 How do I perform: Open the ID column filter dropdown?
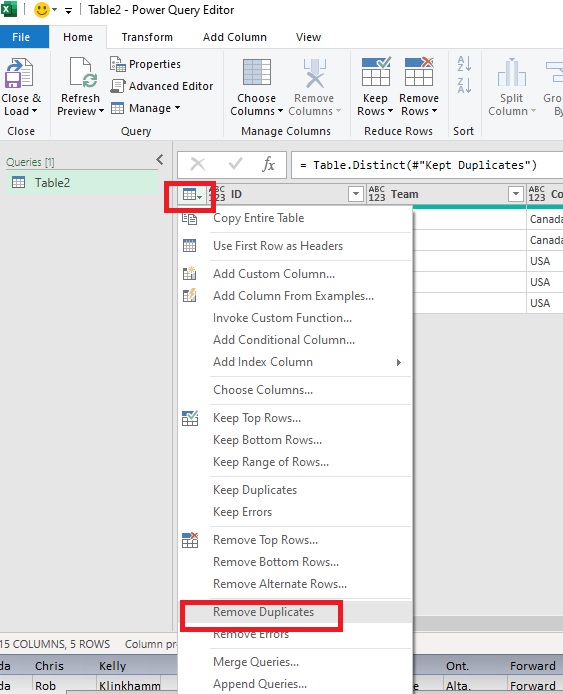tap(355, 194)
